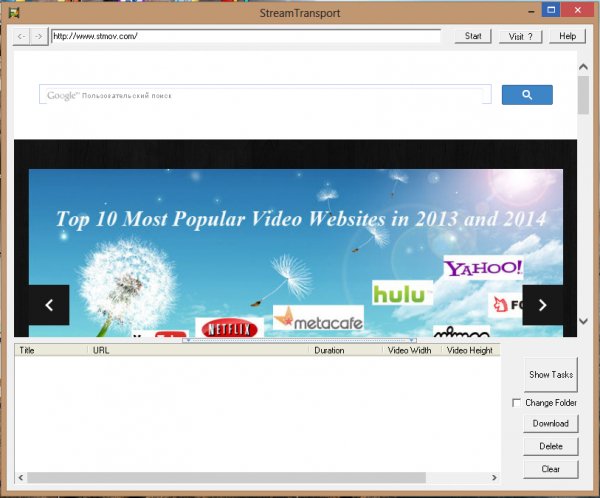Minimize the StreamTransport window

click(531, 11)
